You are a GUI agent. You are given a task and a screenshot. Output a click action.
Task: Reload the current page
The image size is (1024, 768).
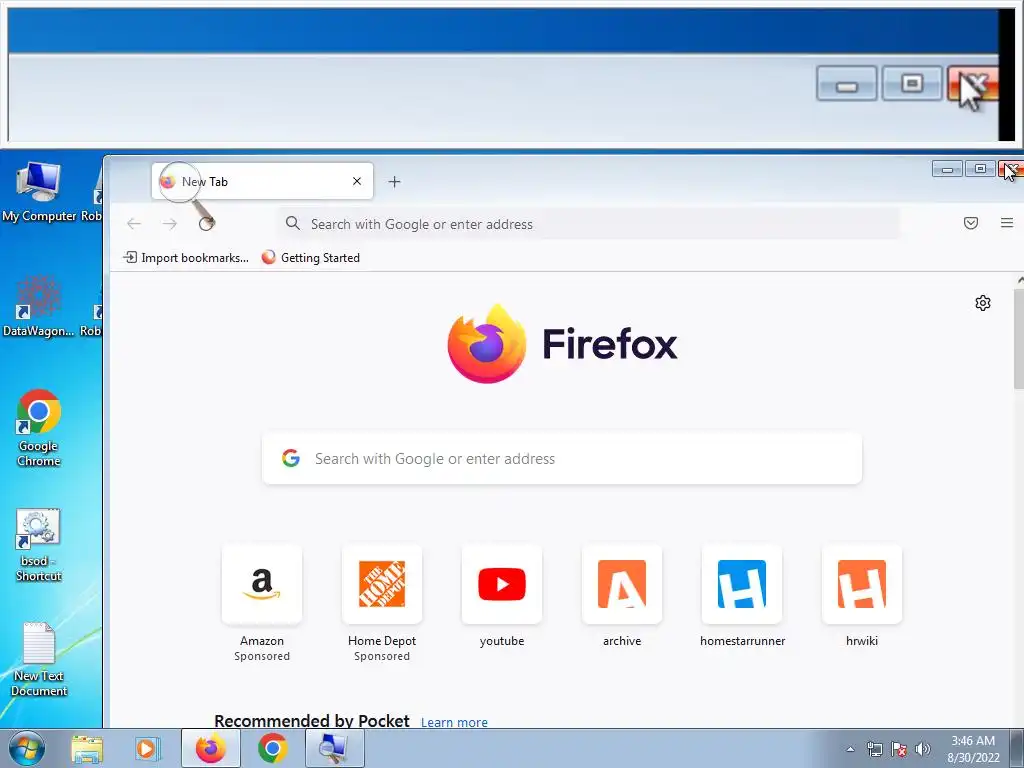tap(206, 224)
